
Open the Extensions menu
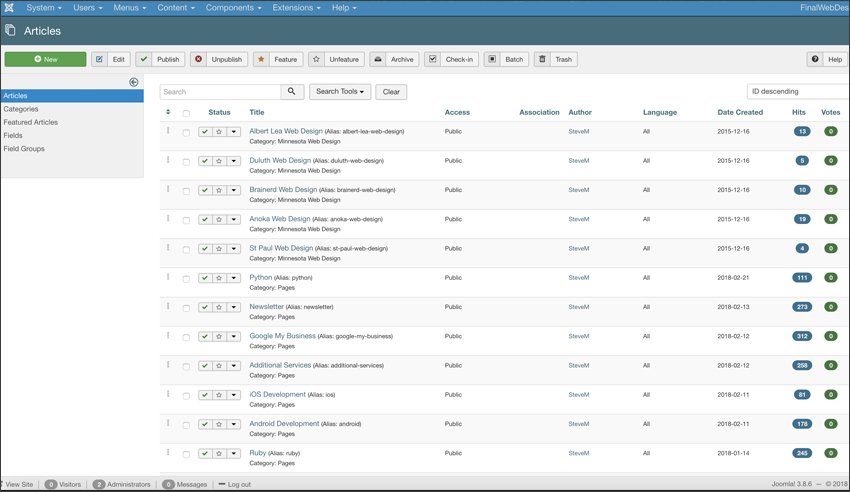296,8
